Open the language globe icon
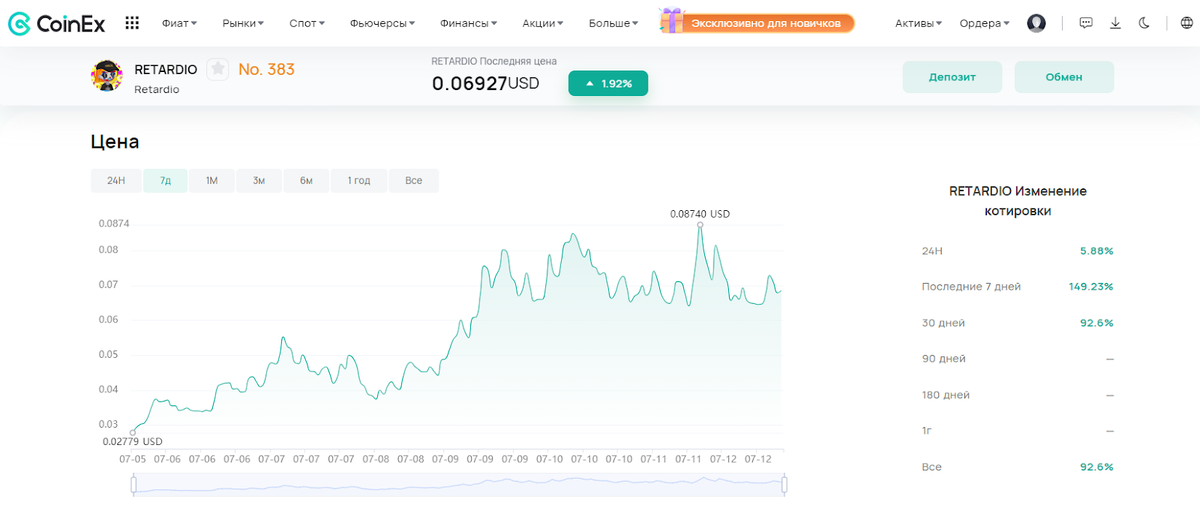Image resolution: width=1200 pixels, height=520 pixels. click(1187, 22)
